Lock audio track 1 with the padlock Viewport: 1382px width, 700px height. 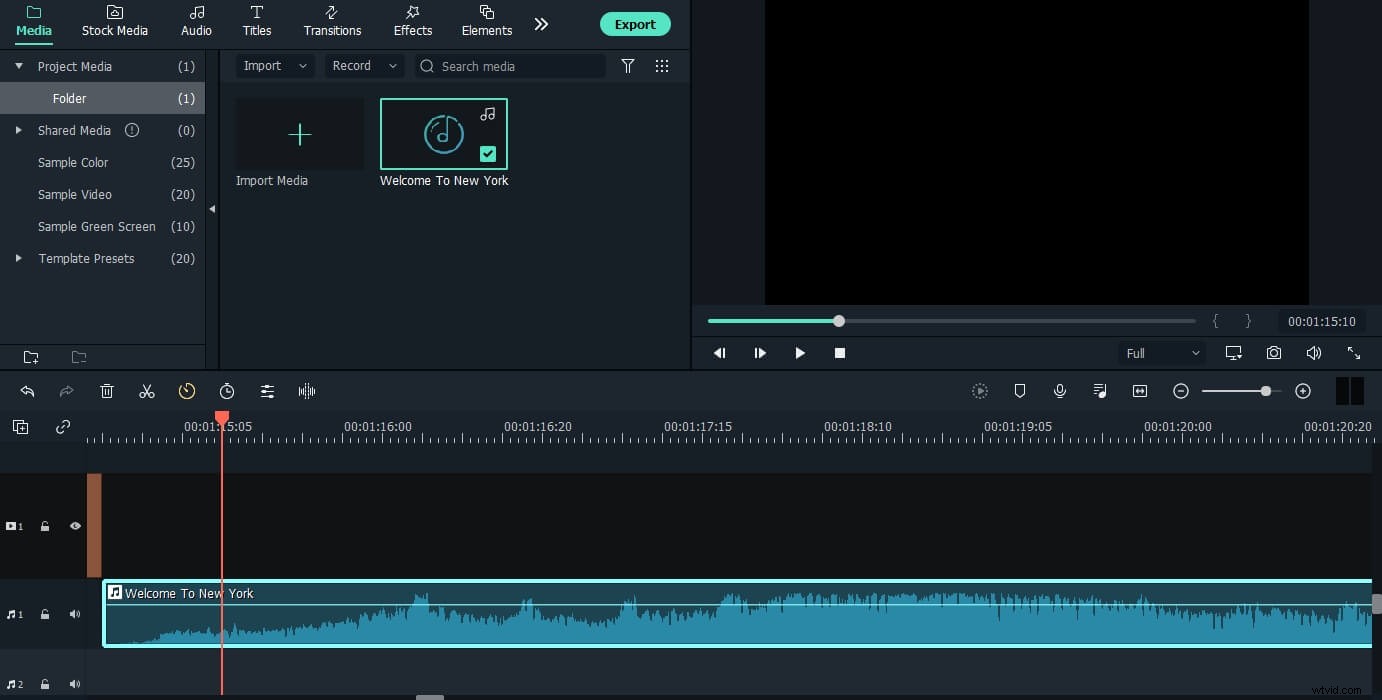(x=45, y=613)
